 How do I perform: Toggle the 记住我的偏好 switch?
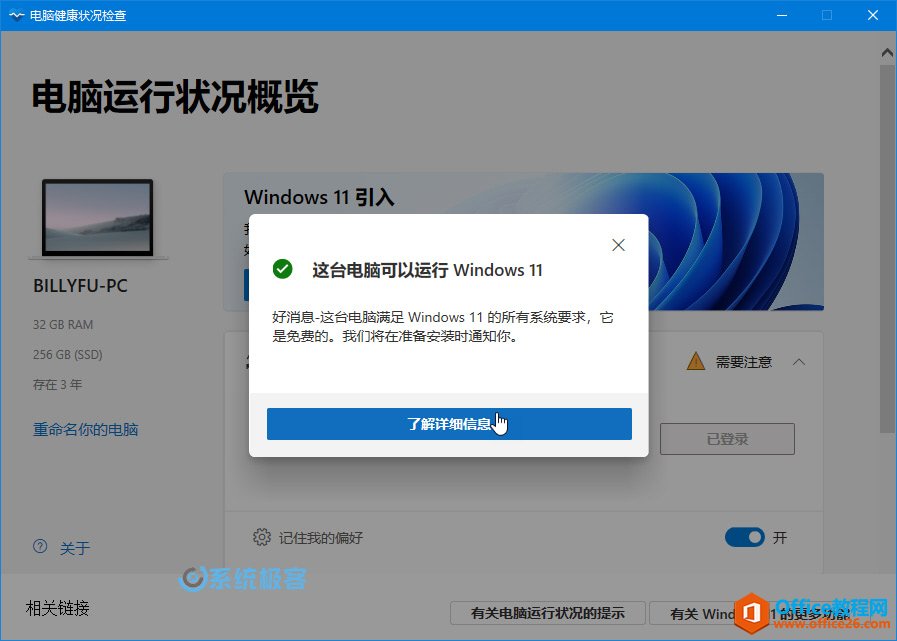tap(744, 537)
